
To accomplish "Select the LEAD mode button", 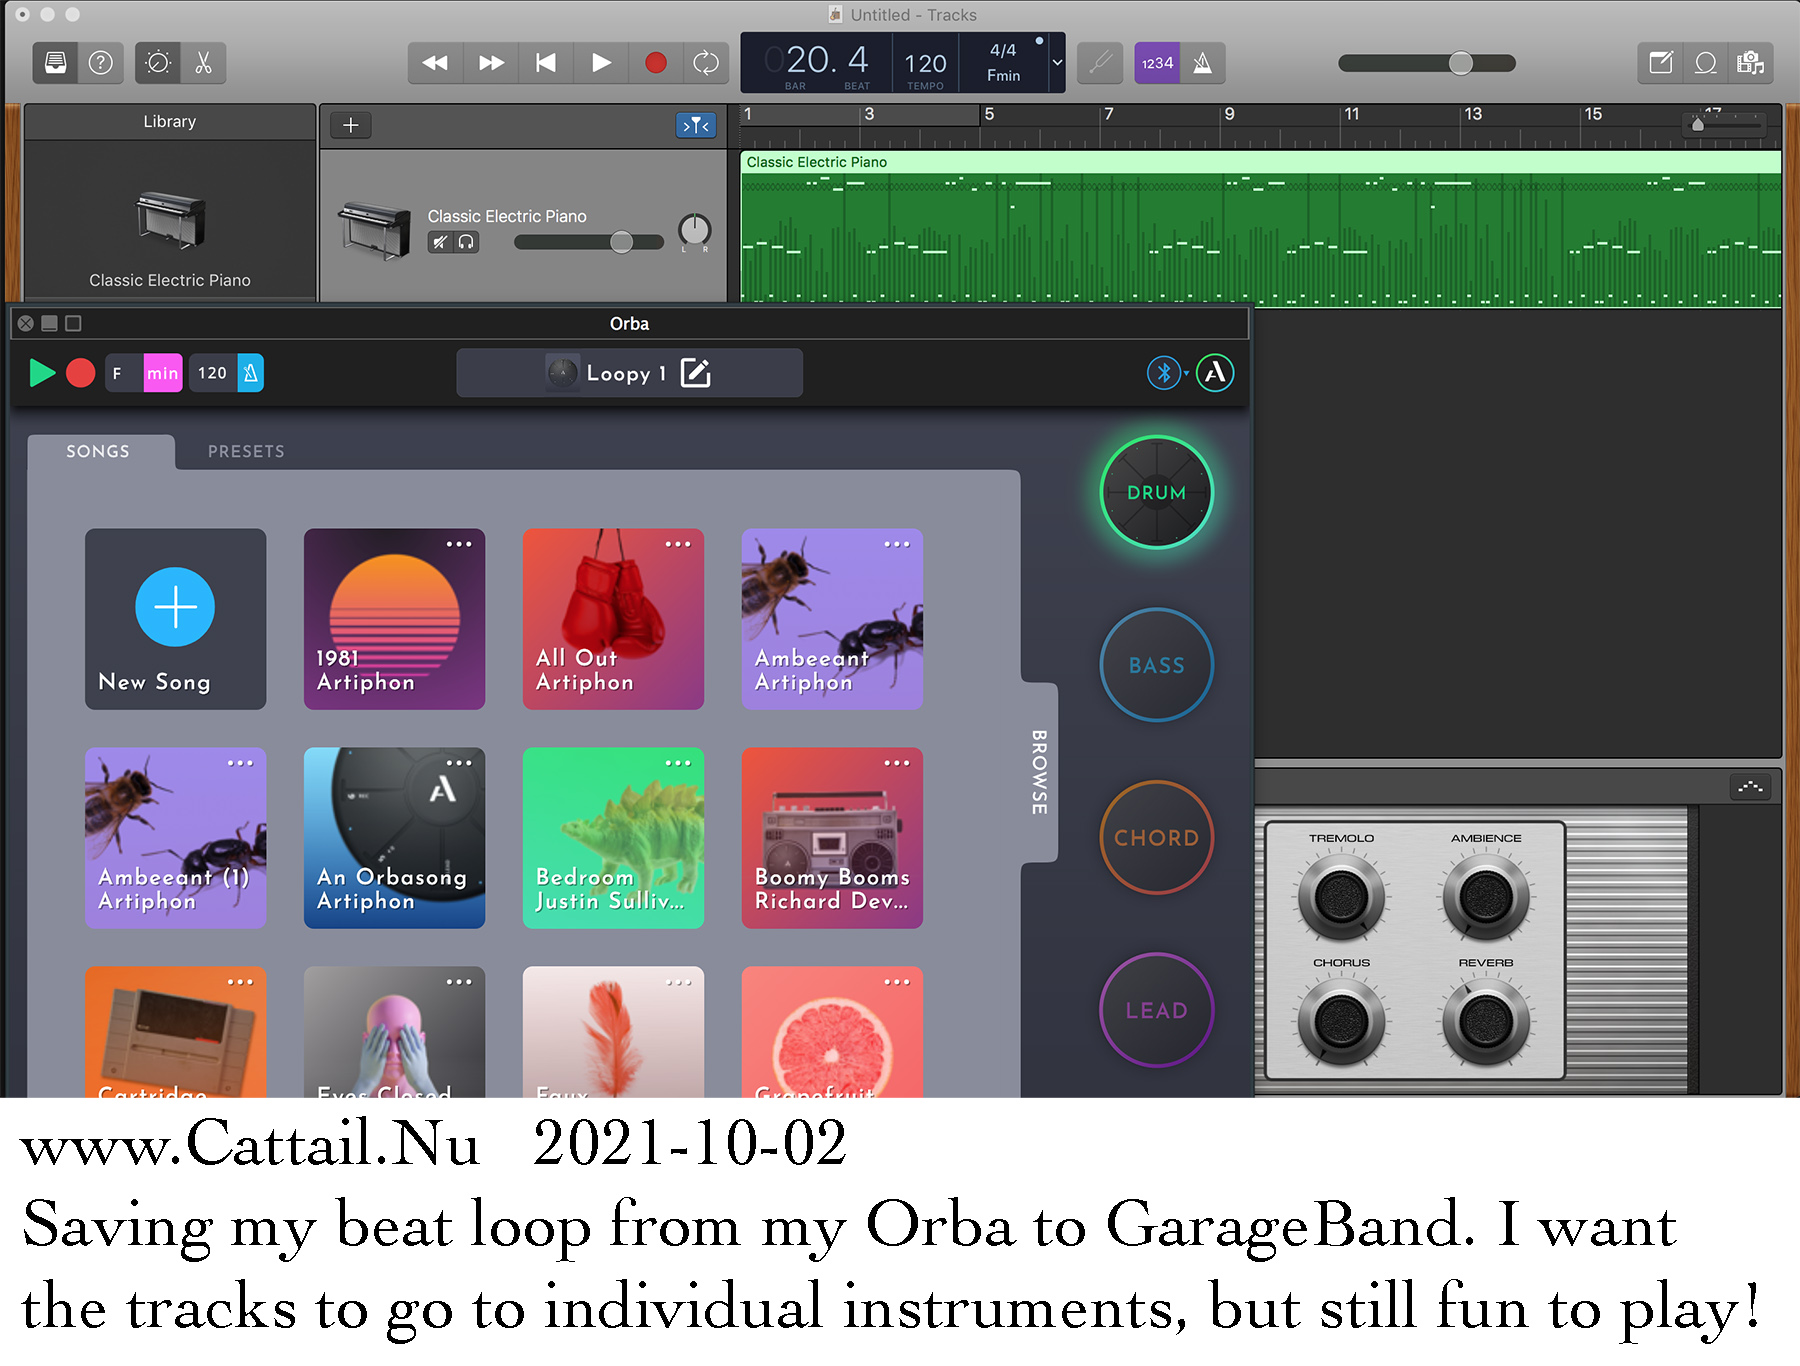I will 1157,1010.
